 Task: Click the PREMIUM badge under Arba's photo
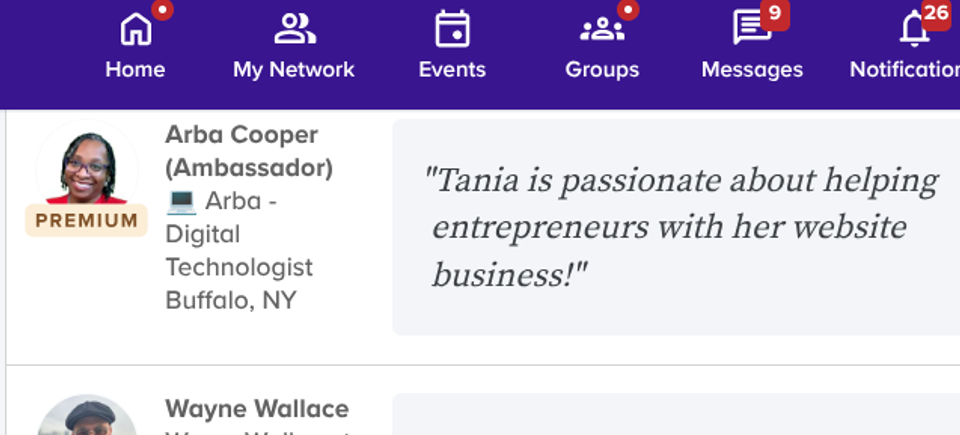click(x=86, y=221)
